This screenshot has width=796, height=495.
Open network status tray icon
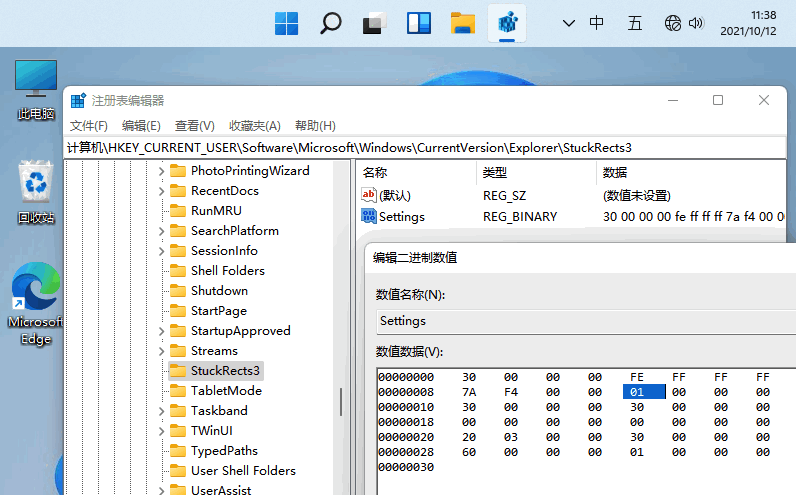[x=673, y=23]
